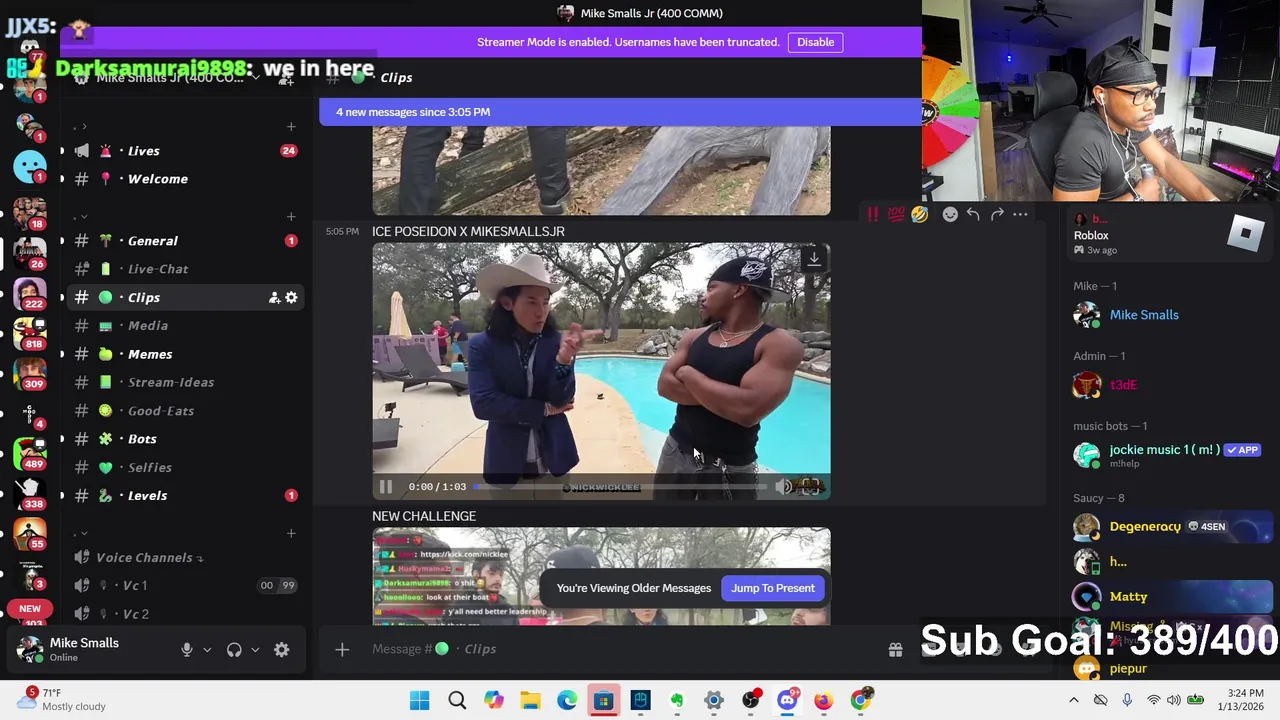Open File Explorer from taskbar
Viewport: 1280px width, 720px height.
[530, 701]
